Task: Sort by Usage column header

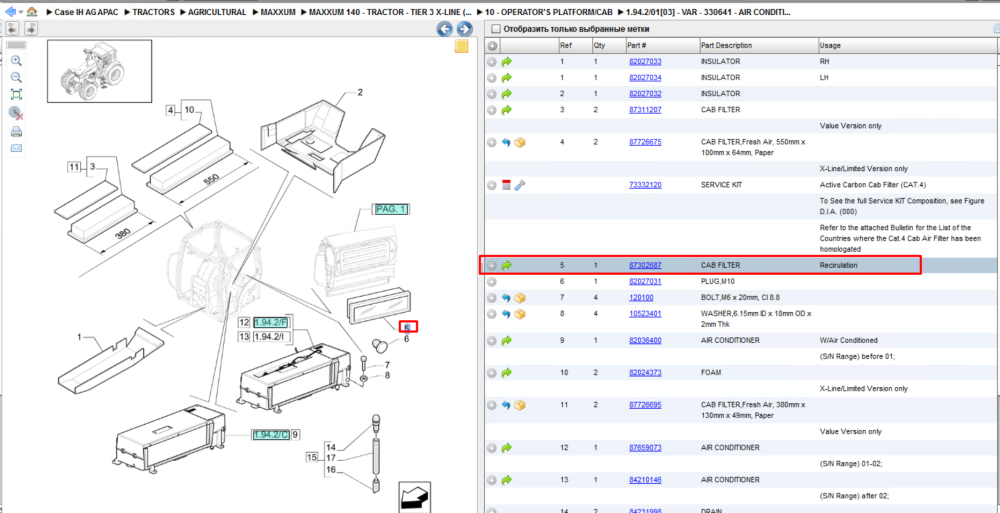Action: 830,45
